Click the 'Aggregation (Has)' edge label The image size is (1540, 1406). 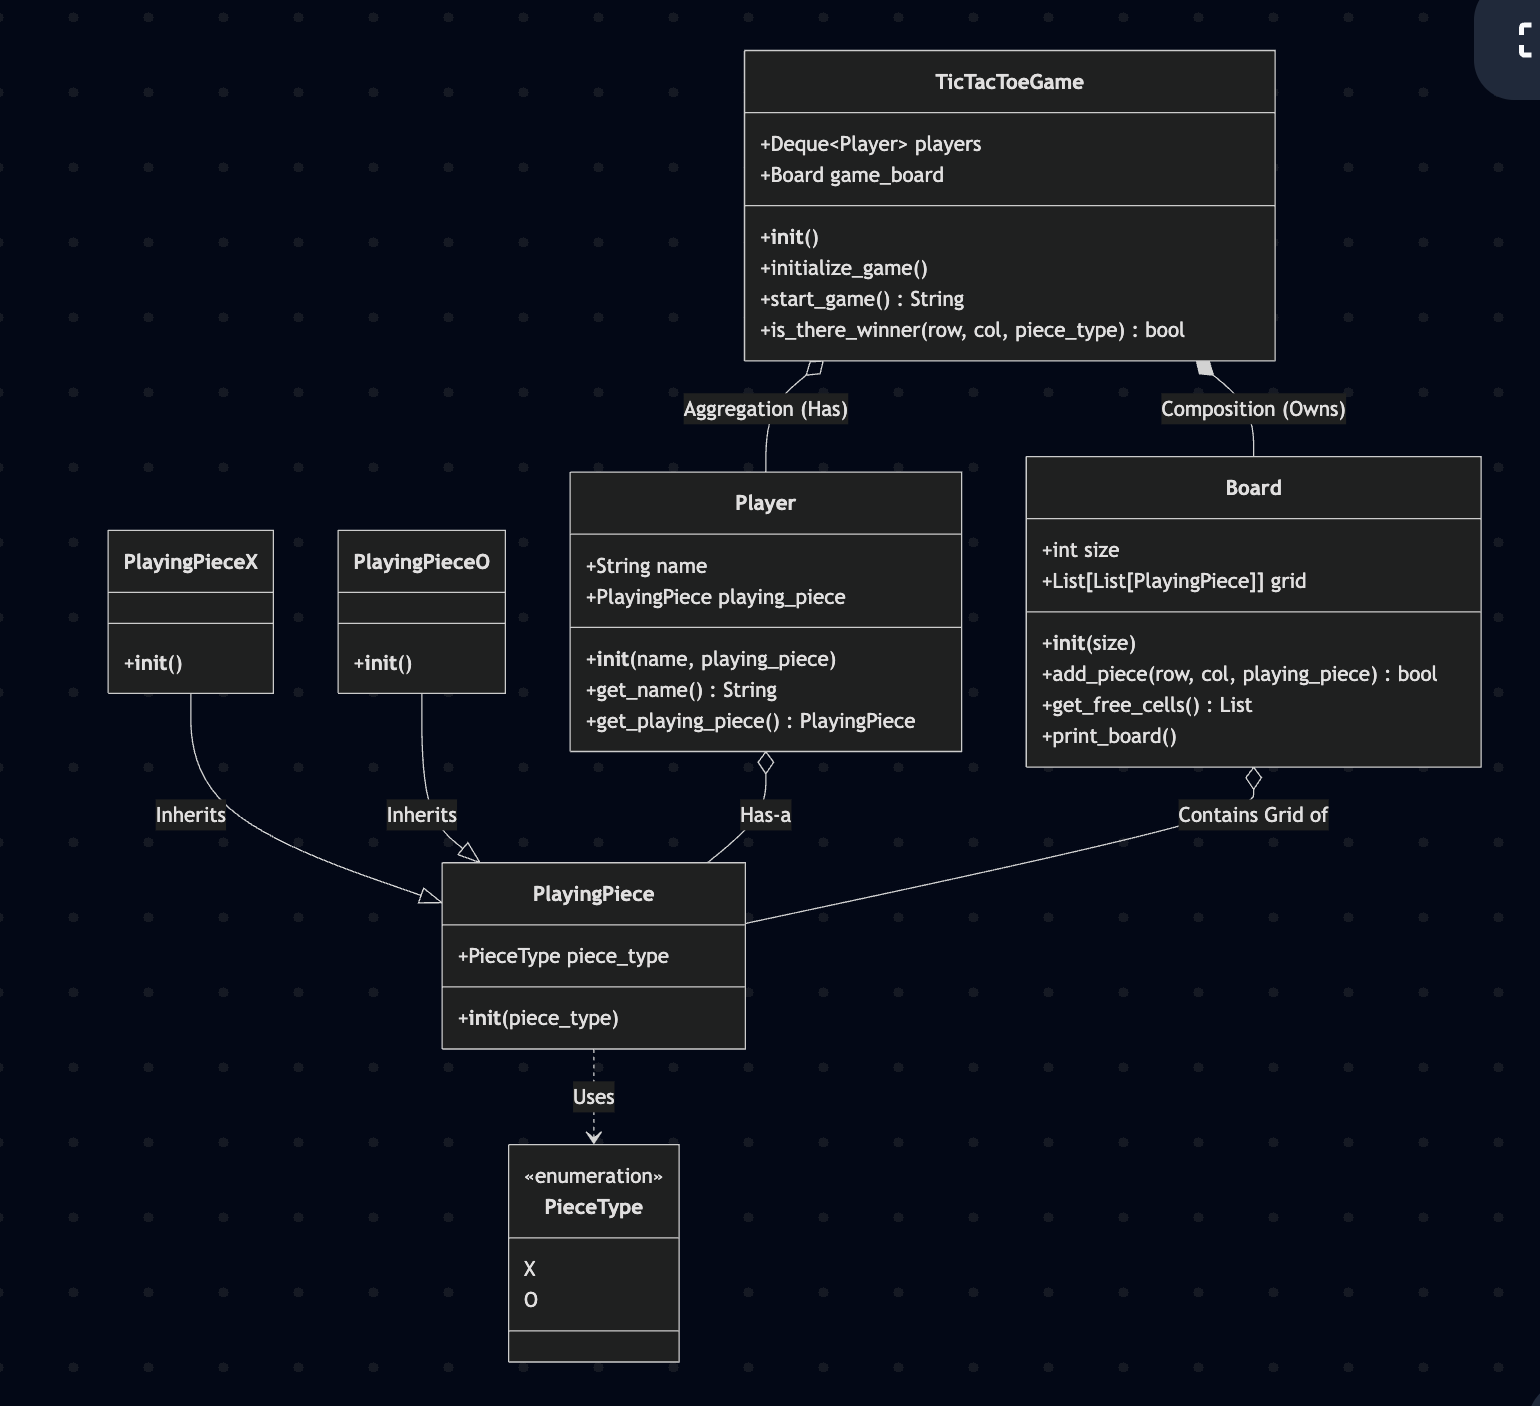tap(765, 409)
